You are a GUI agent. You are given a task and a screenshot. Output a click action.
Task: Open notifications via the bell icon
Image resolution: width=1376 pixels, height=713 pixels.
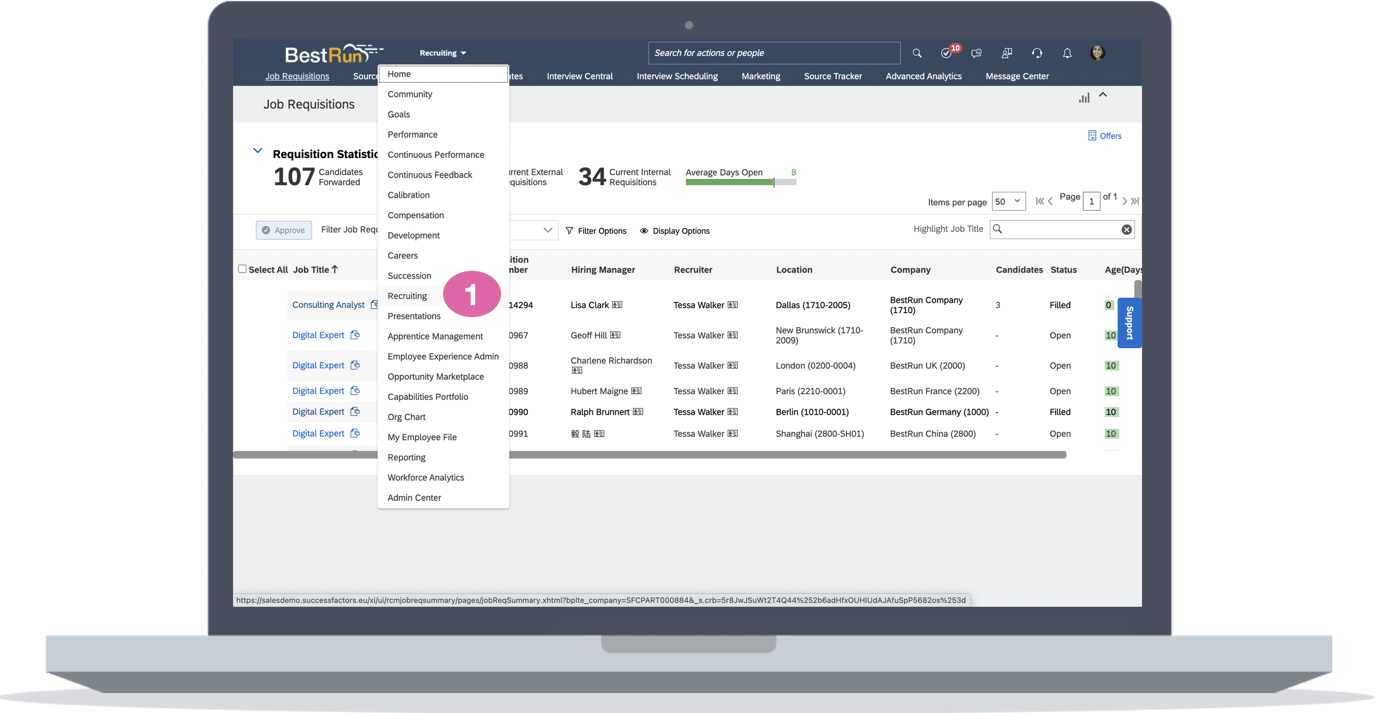coord(1066,53)
